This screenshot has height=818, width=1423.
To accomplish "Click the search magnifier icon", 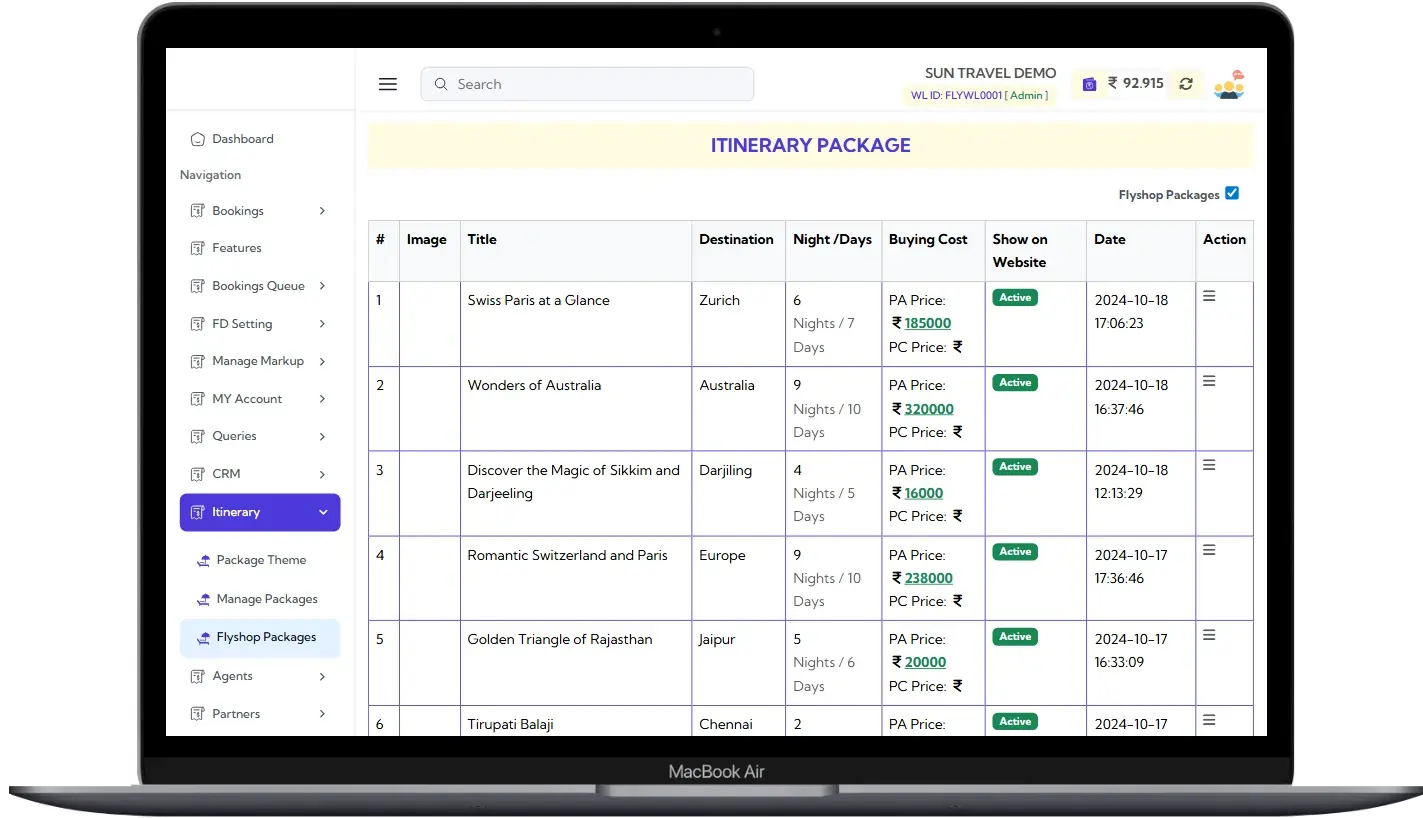I will [x=441, y=84].
